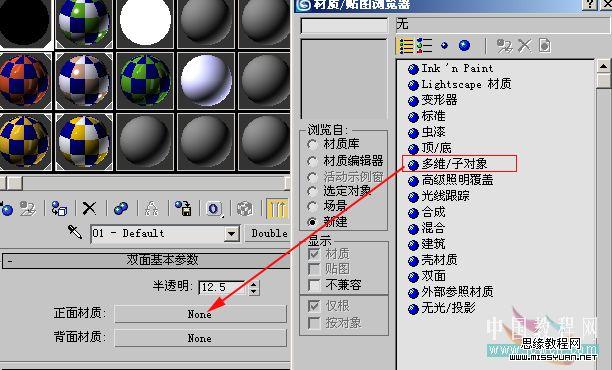Viewport: 612px width, 370px height.
Task: Click Assign Material to Selection icon
Action: pyautogui.click(x=59, y=209)
